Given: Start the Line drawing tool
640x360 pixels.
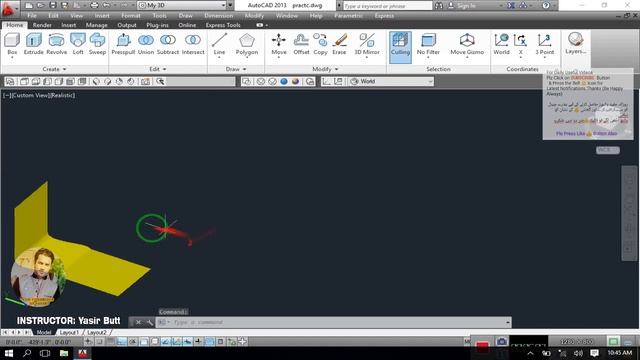Looking at the screenshot, I should 219,44.
